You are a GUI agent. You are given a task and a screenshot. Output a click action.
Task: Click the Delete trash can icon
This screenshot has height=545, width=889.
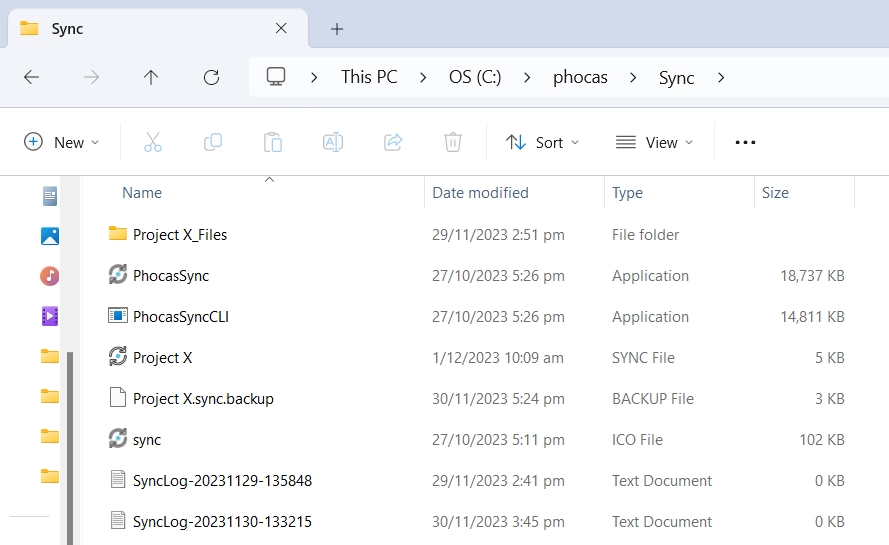click(x=453, y=142)
